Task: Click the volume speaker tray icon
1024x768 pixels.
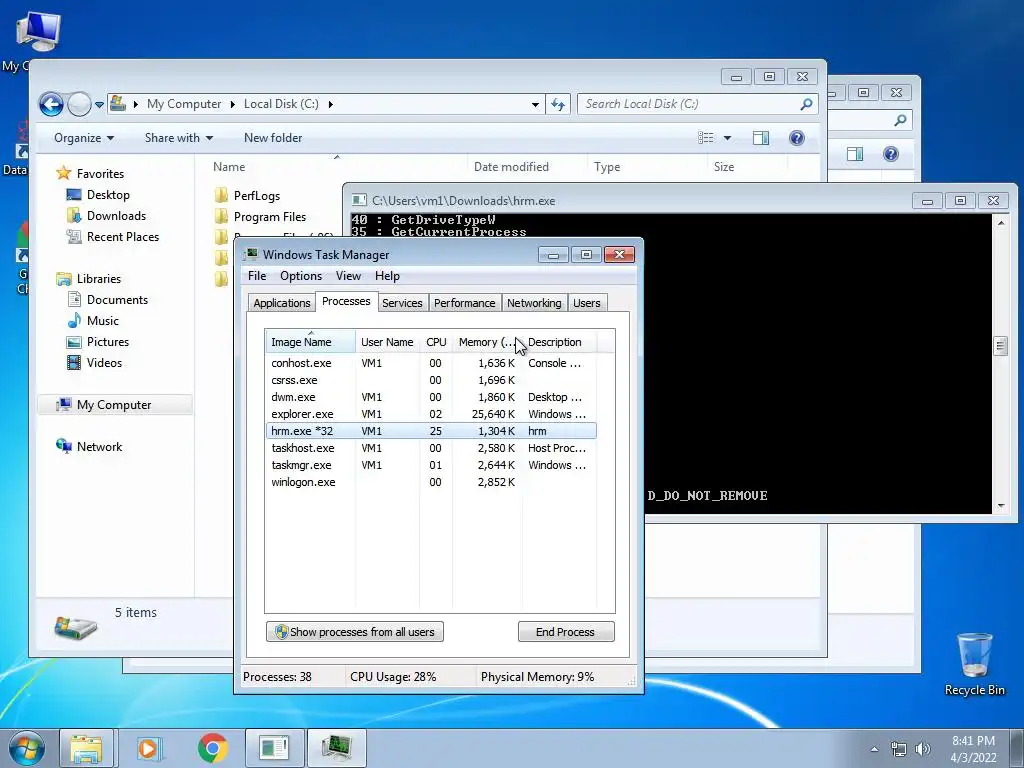Action: tap(922, 748)
